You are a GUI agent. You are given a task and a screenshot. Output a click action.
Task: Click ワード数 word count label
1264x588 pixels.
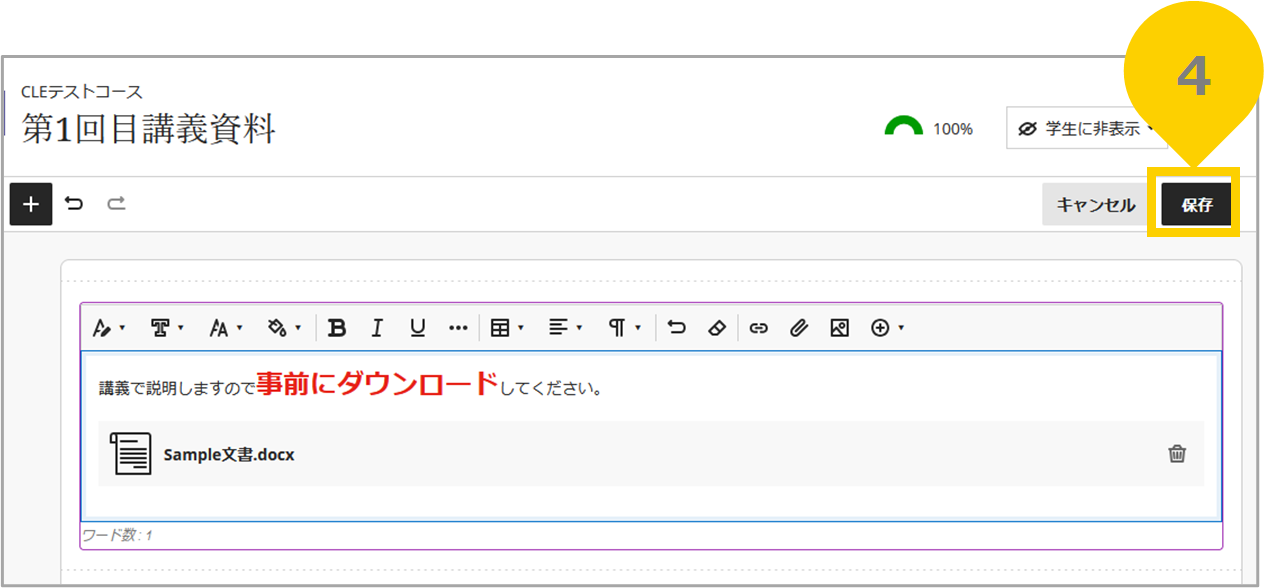(x=117, y=535)
